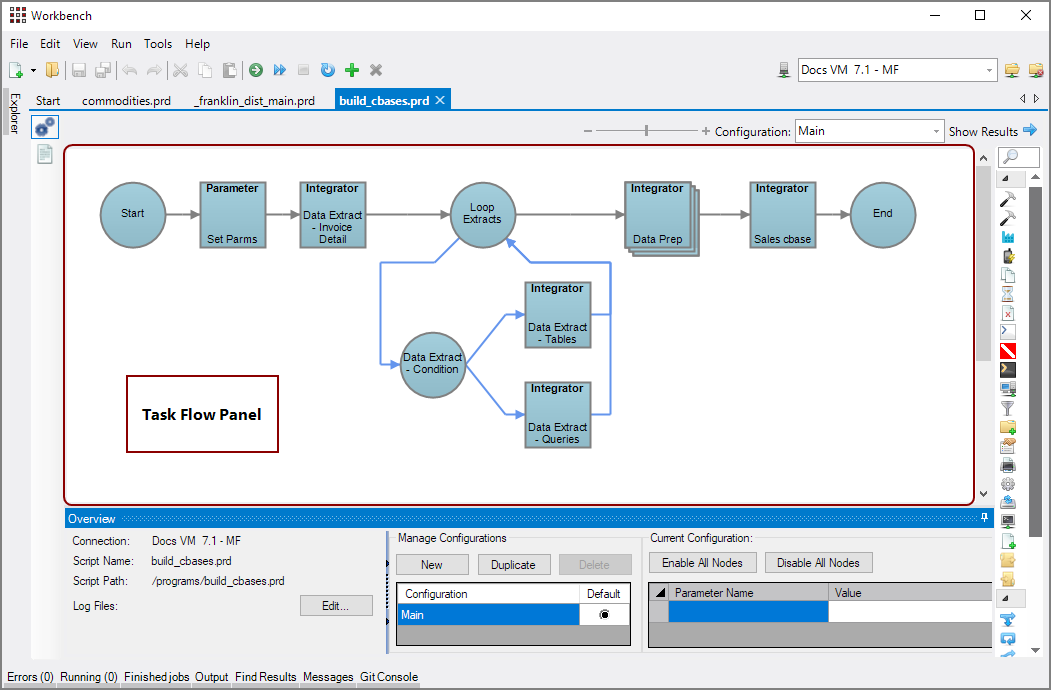Select the Main configuration default radio button
Image resolution: width=1051 pixels, height=690 pixels.
(x=604, y=615)
